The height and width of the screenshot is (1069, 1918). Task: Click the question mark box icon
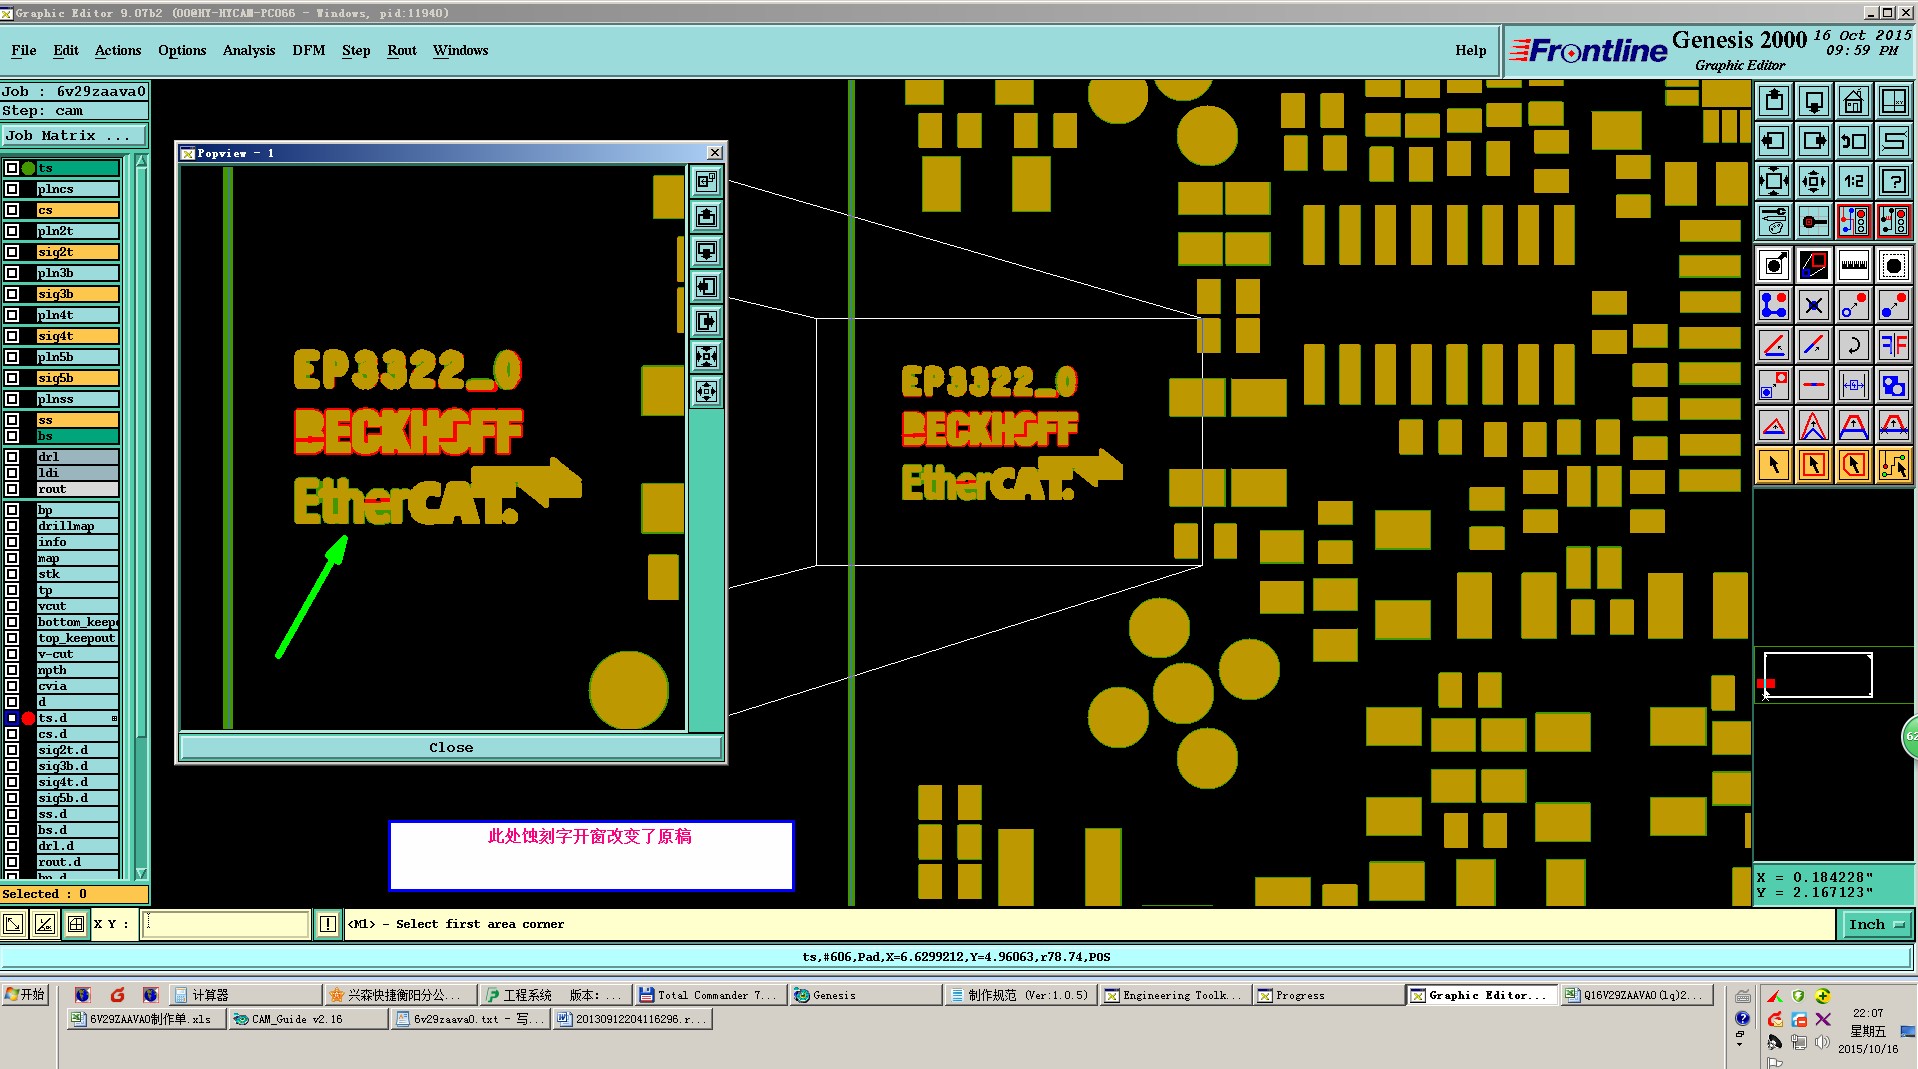pos(1894,181)
